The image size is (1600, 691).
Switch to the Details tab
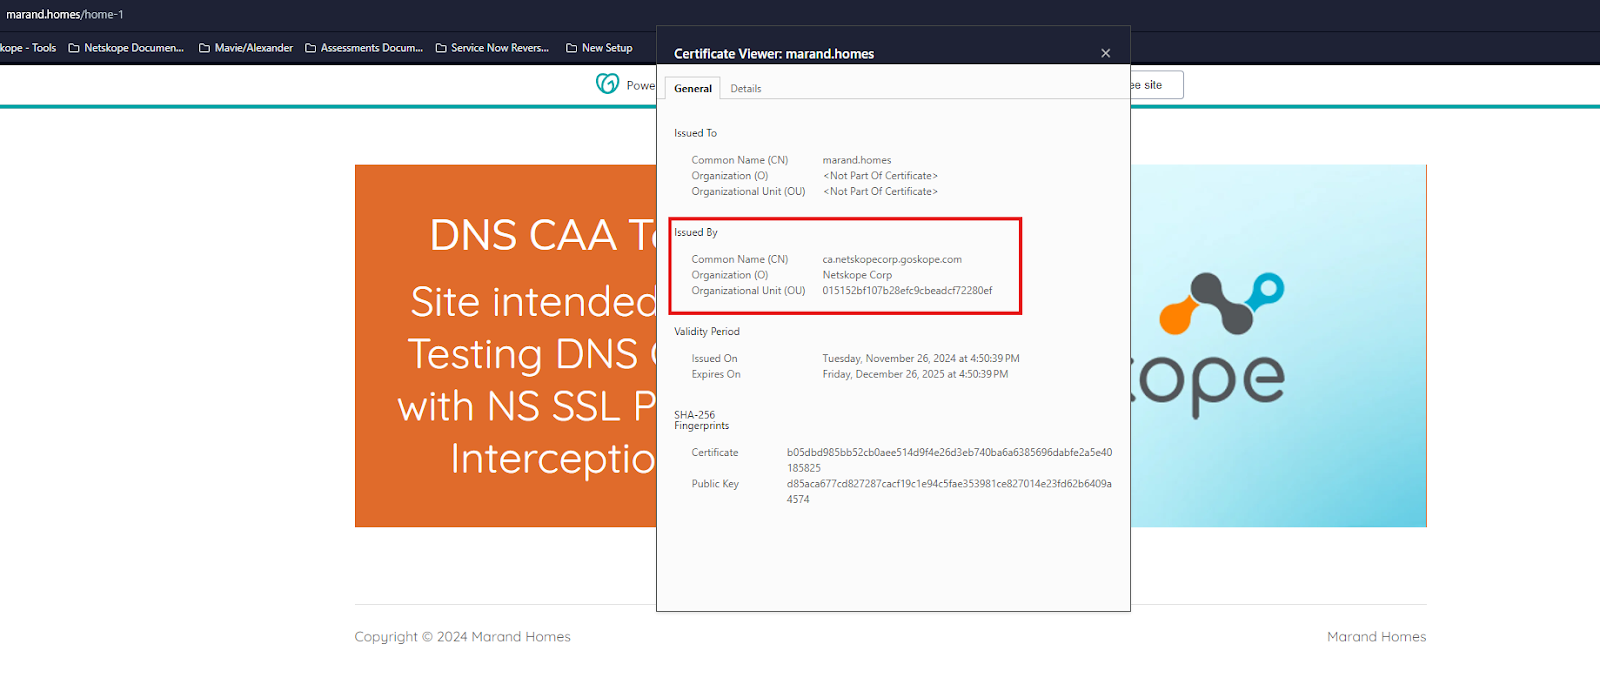coord(746,89)
